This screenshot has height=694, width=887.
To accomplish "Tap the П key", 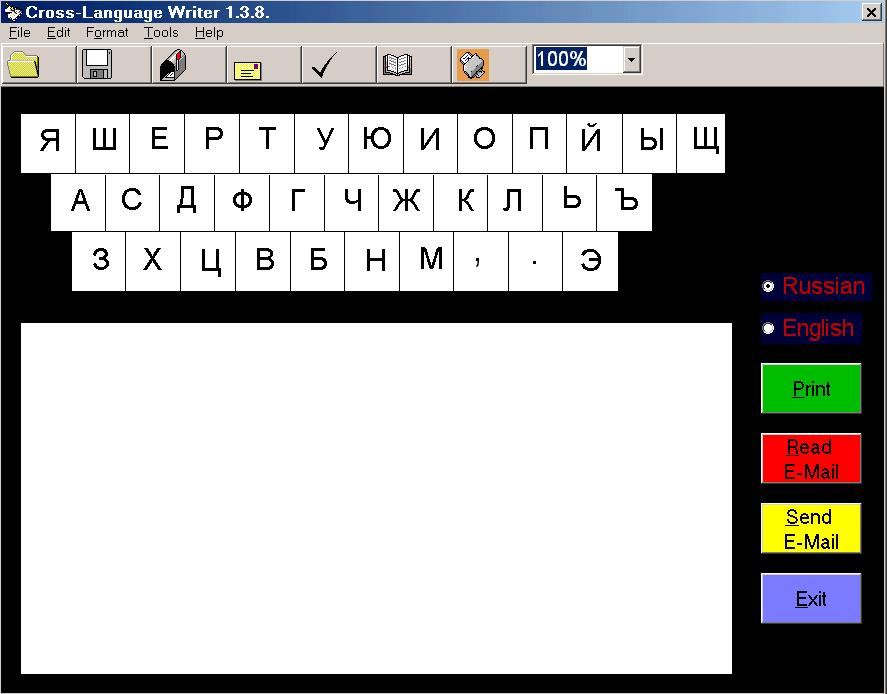I will pos(539,143).
